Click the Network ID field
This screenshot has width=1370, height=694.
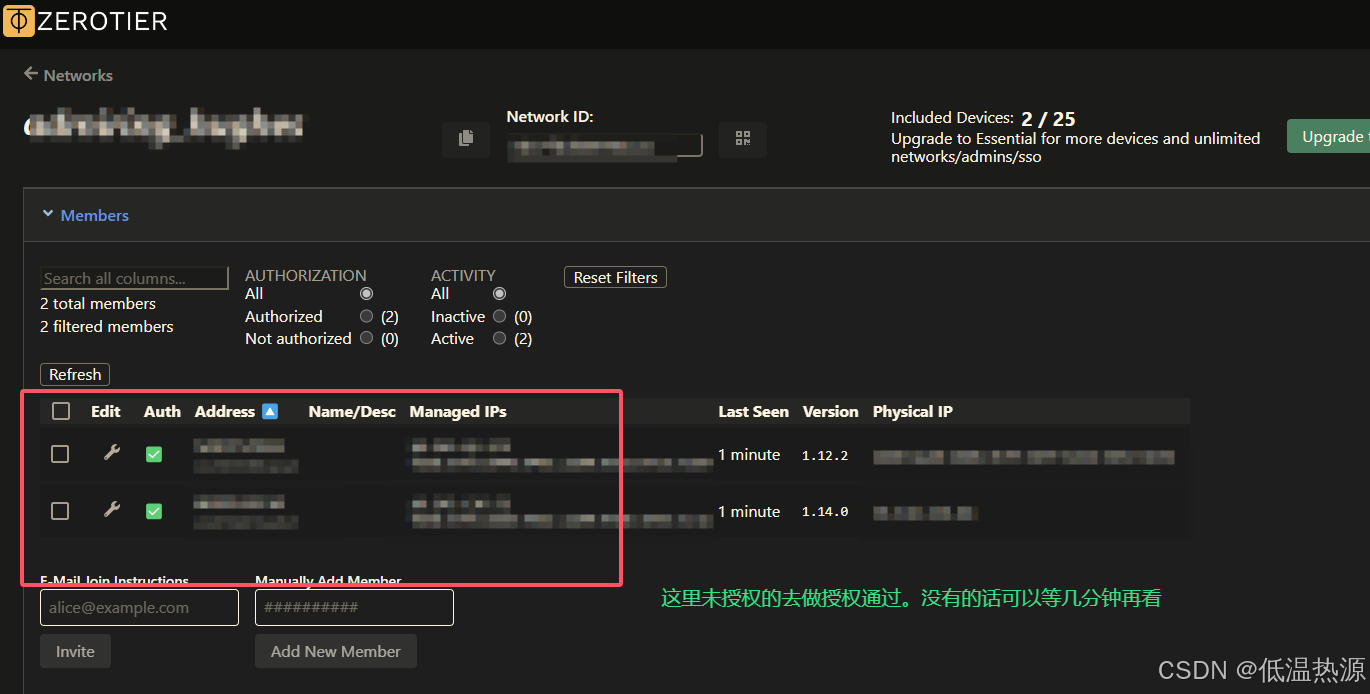[x=604, y=146]
